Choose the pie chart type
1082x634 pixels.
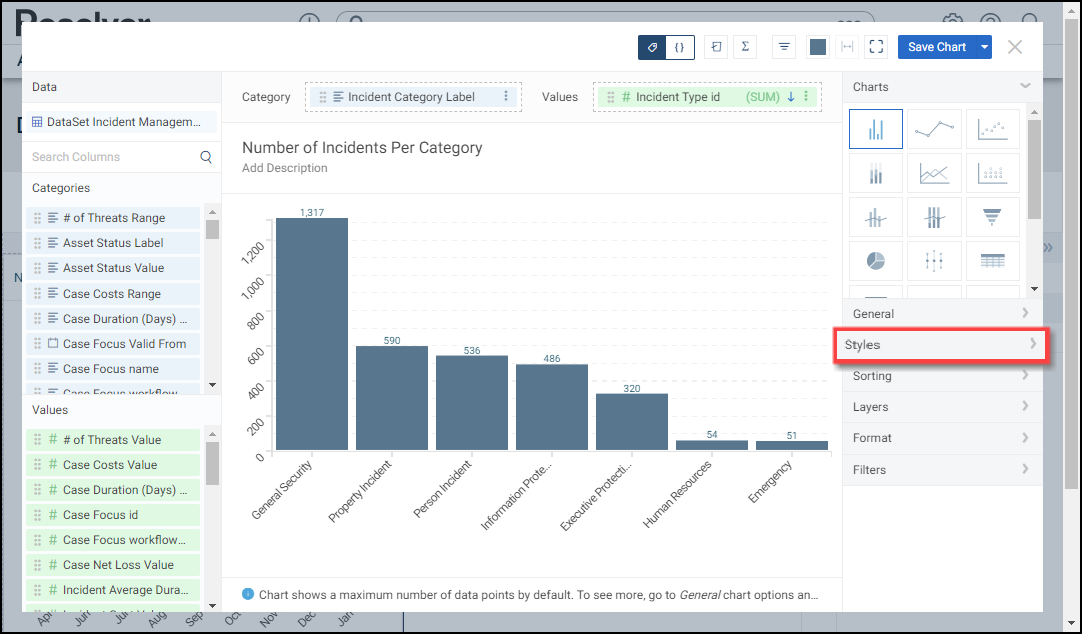(875, 261)
